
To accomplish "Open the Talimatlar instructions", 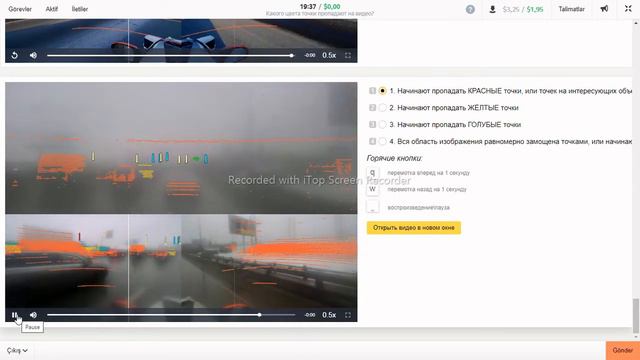I will click(571, 9).
